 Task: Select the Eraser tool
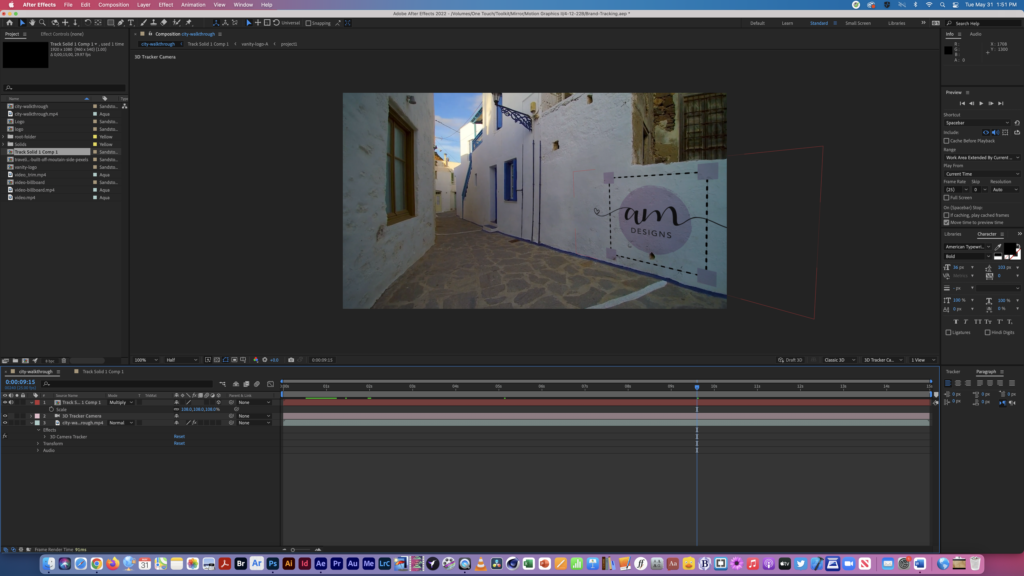164,23
